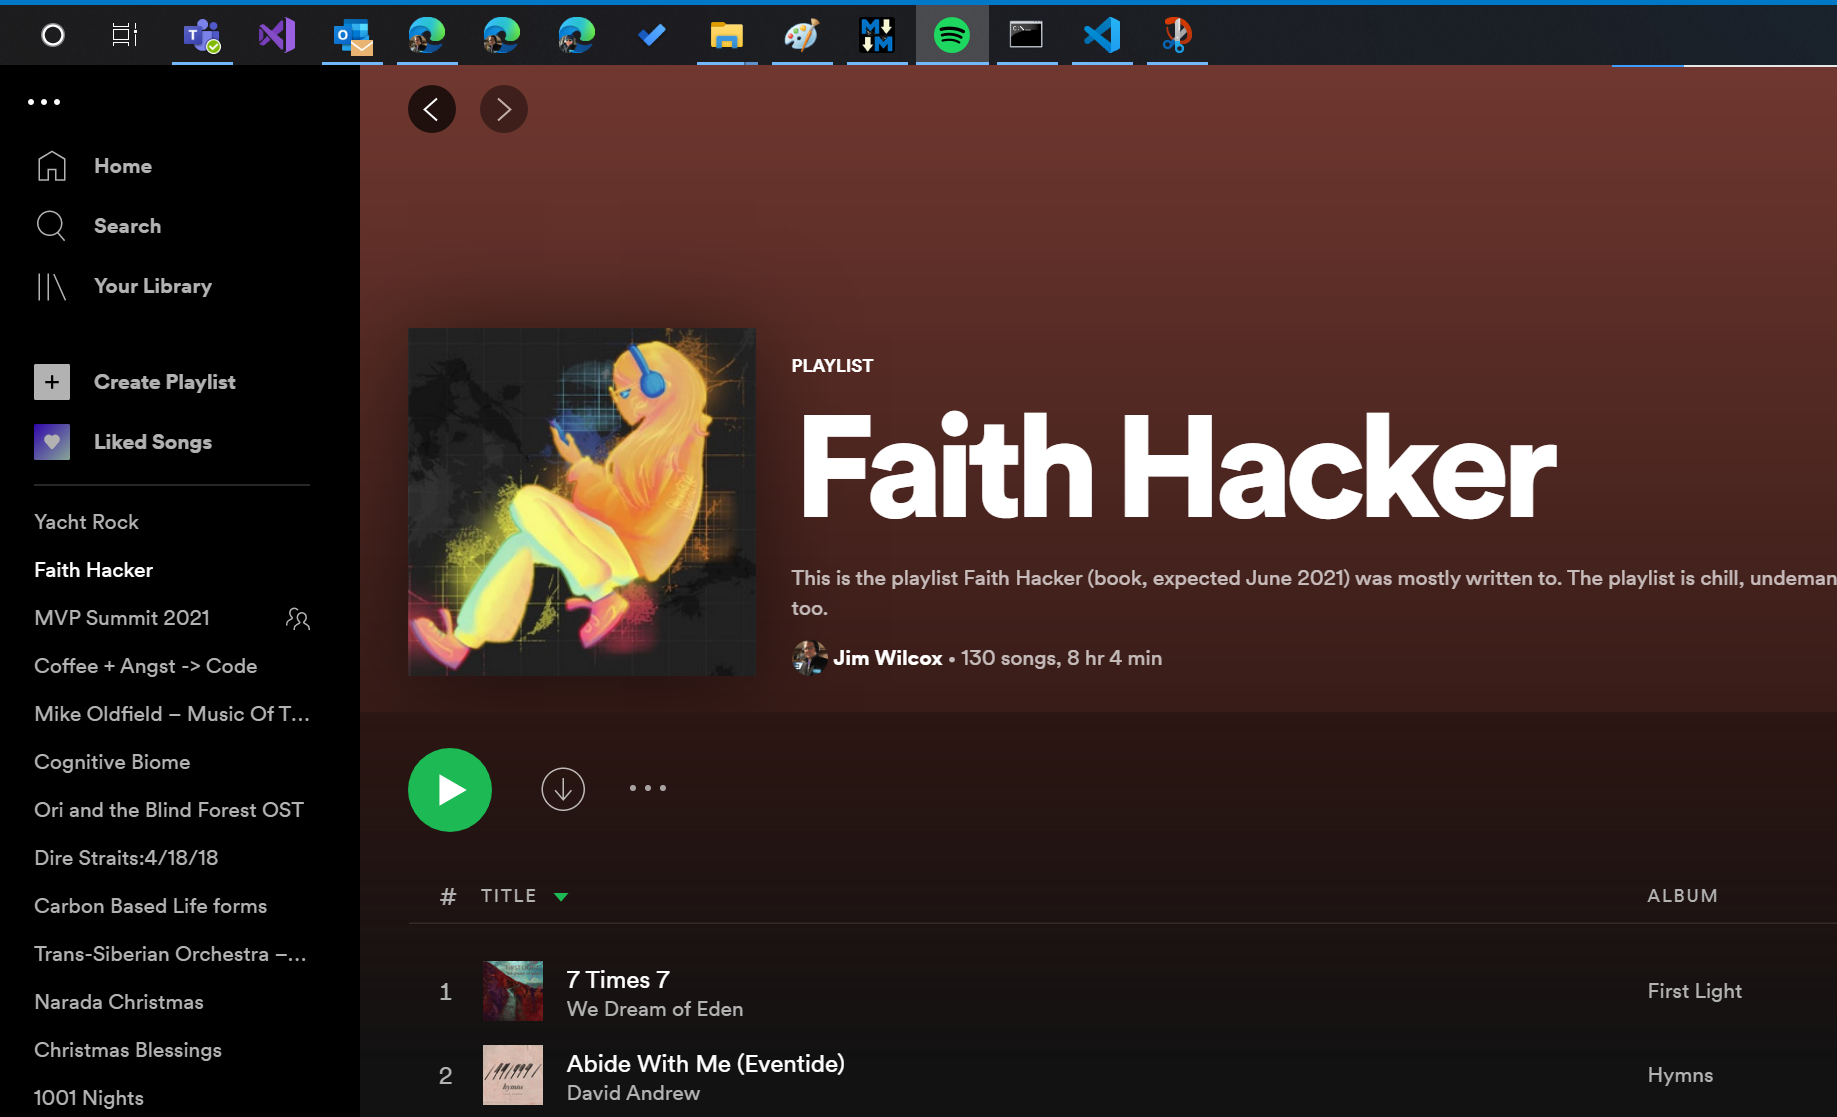This screenshot has height=1117, width=1837.
Task: Open File Explorer from the taskbar
Action: (x=727, y=36)
